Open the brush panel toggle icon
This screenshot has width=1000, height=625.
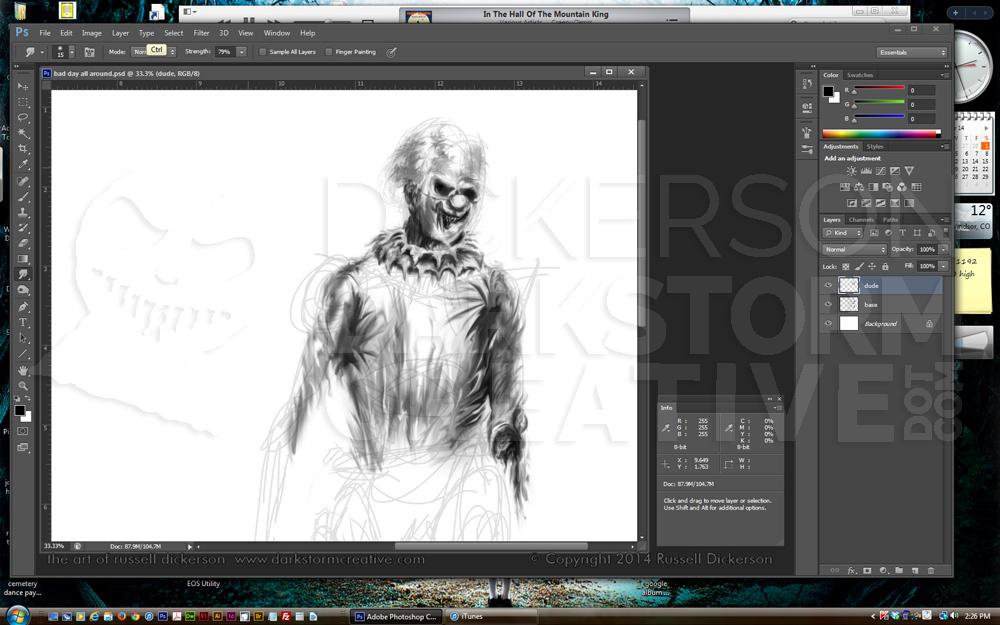click(x=89, y=52)
